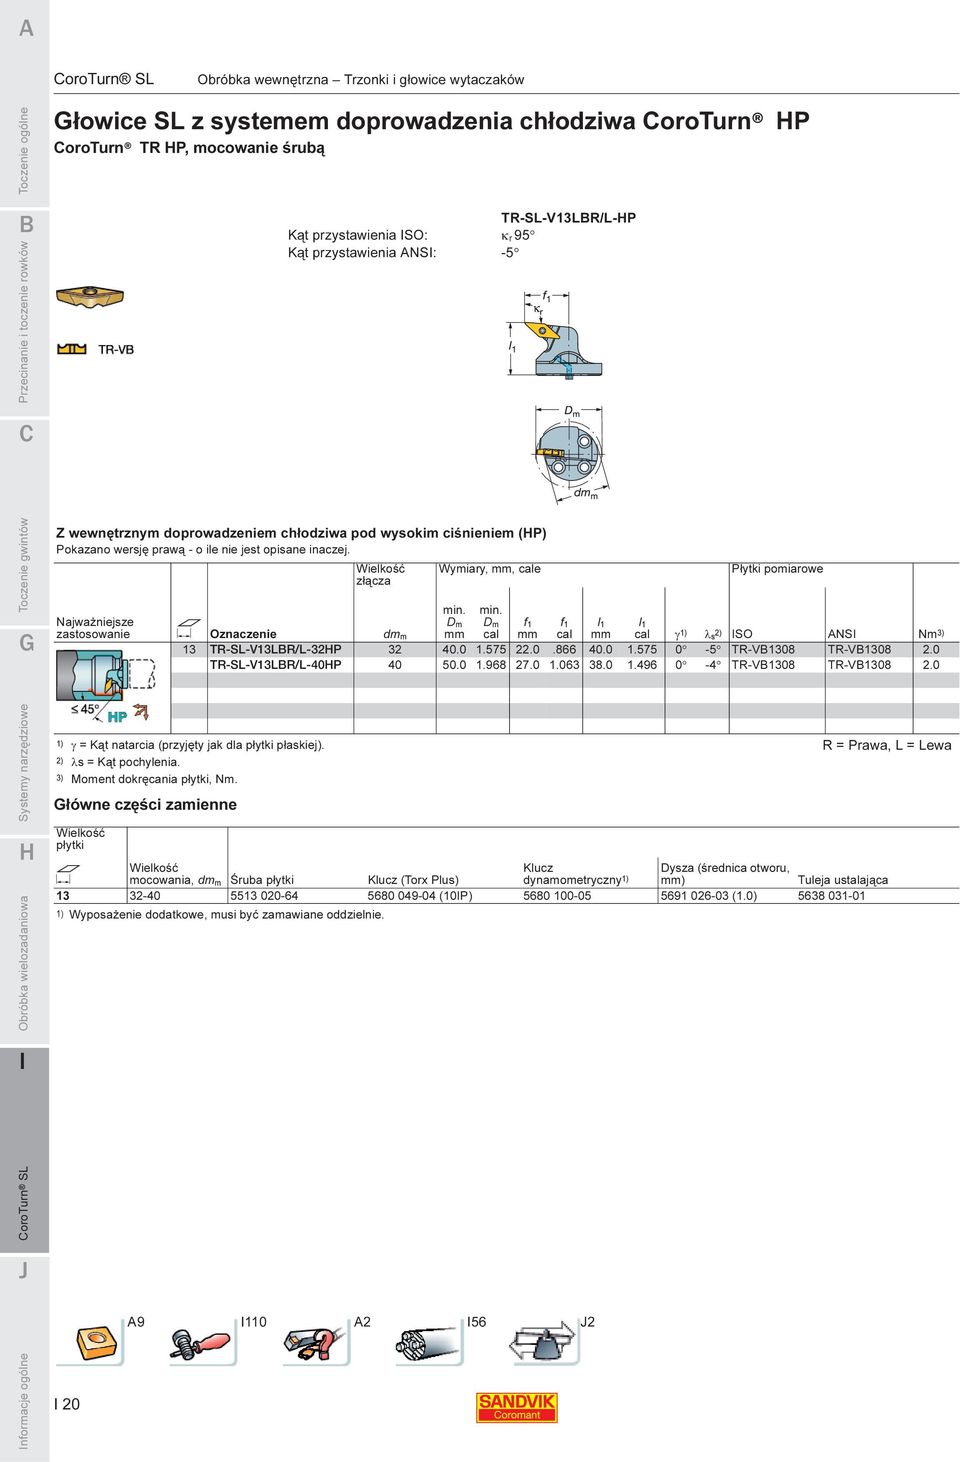The height and width of the screenshot is (1462, 960).
Task: Click subtitle 'CoroTurn TR HP, mocowanie śrubą'
Action: (x=189, y=148)
